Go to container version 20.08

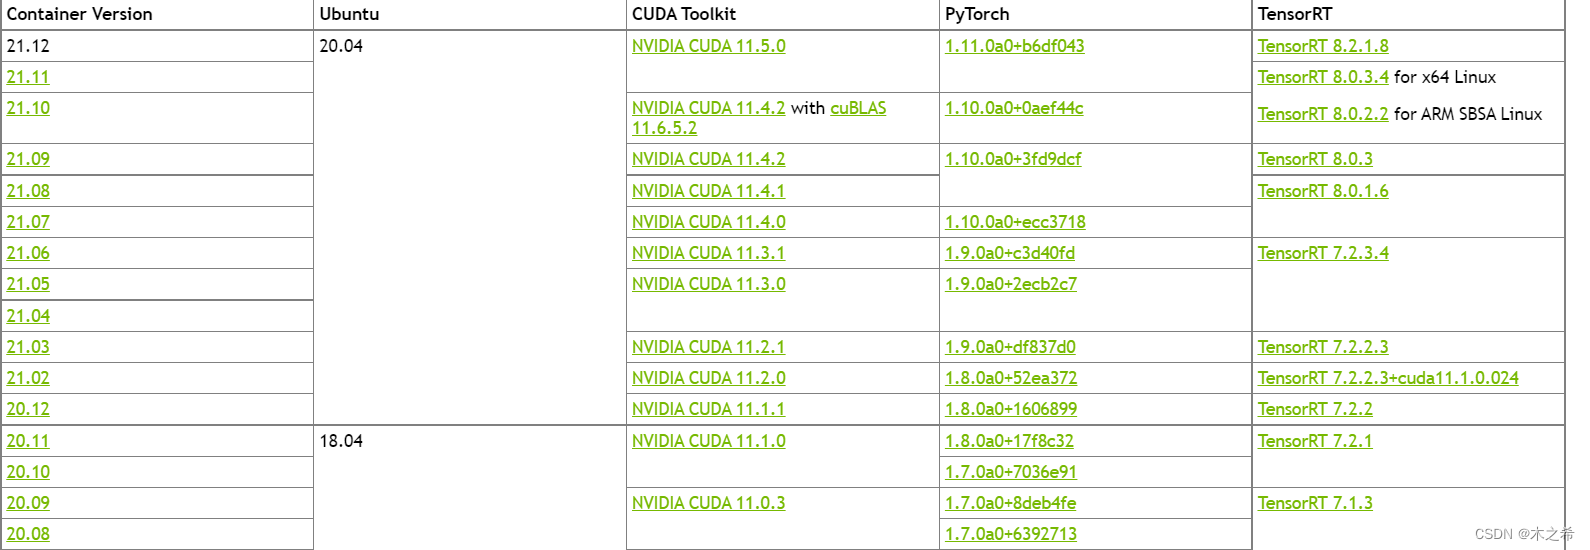(28, 534)
